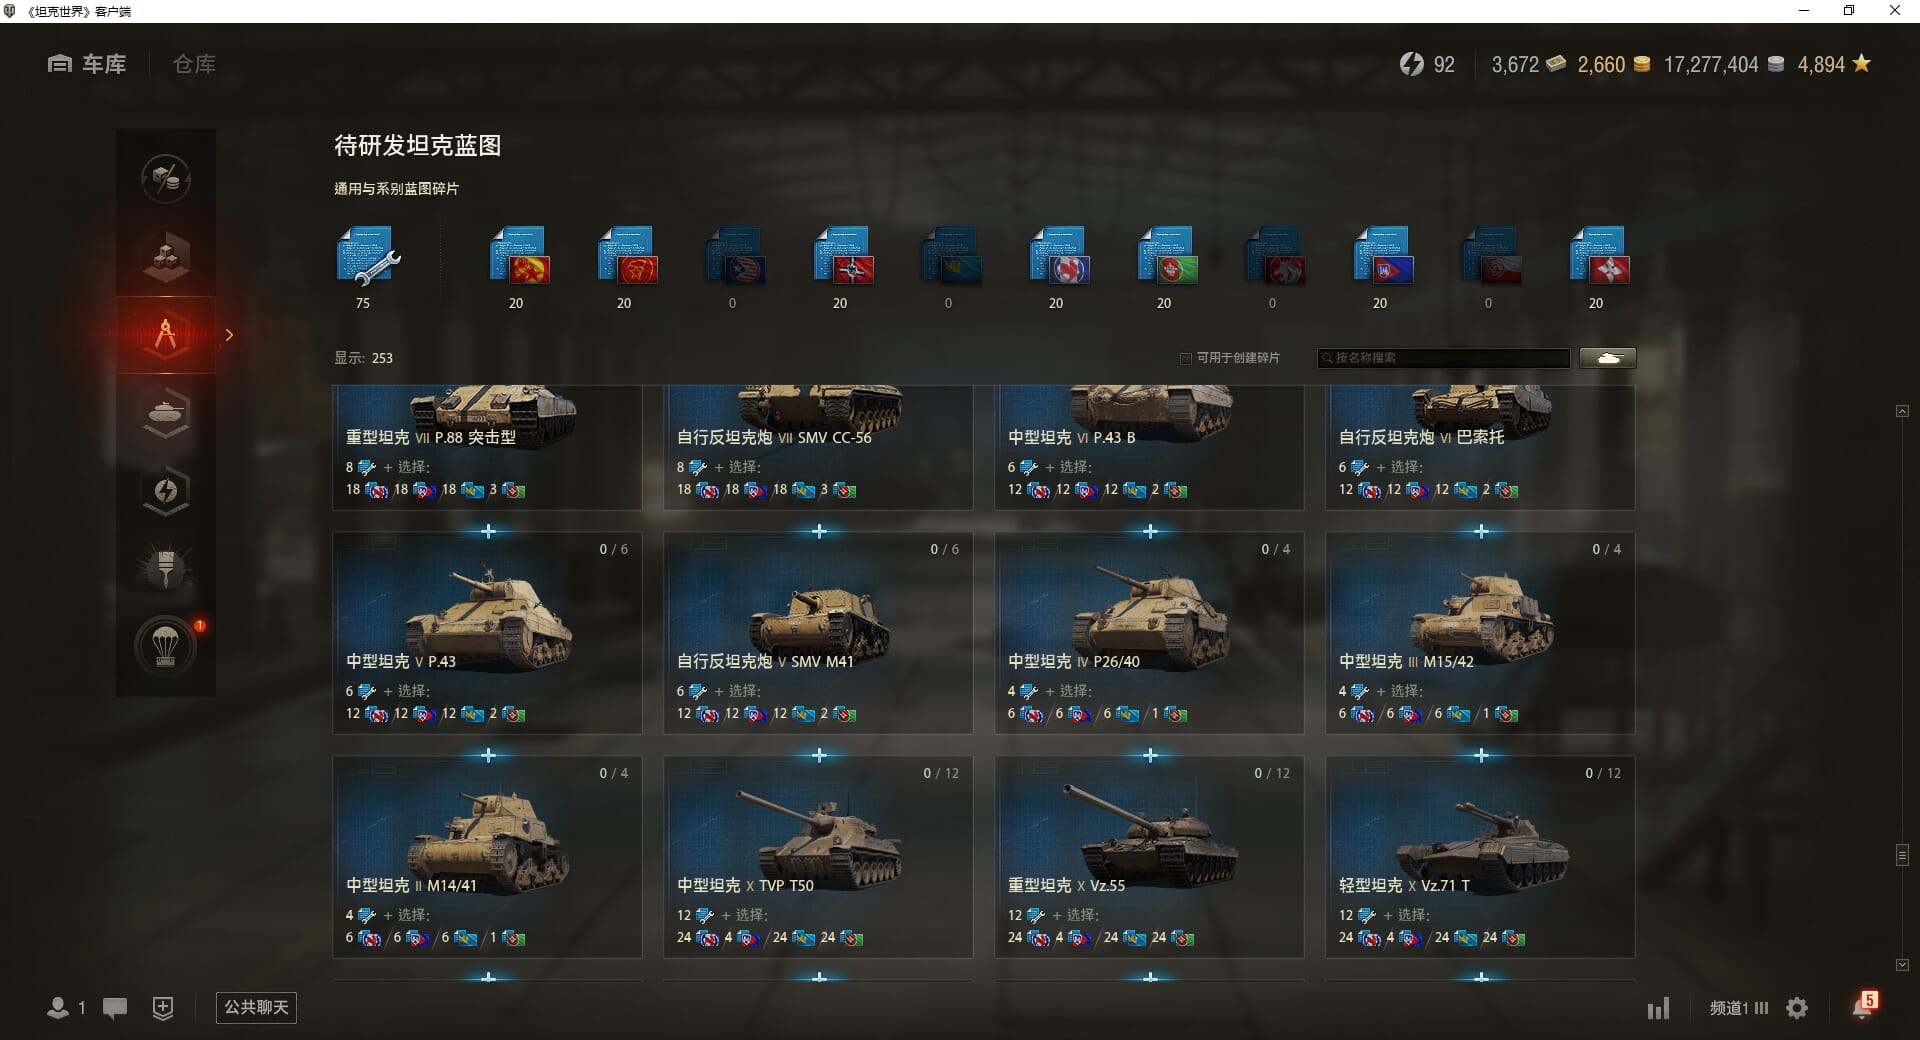Open the notifications bell with badge 5
The height and width of the screenshot is (1040, 1920).
1864,1005
